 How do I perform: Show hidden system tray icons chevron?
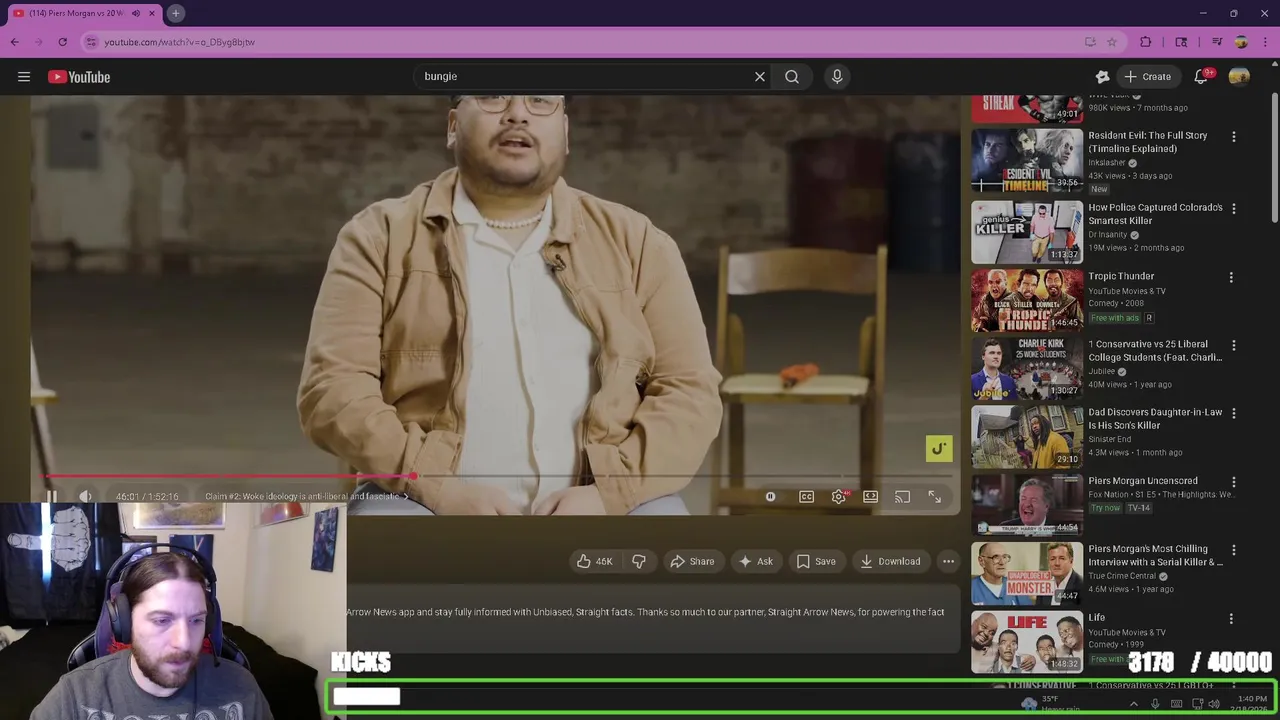coord(1133,704)
